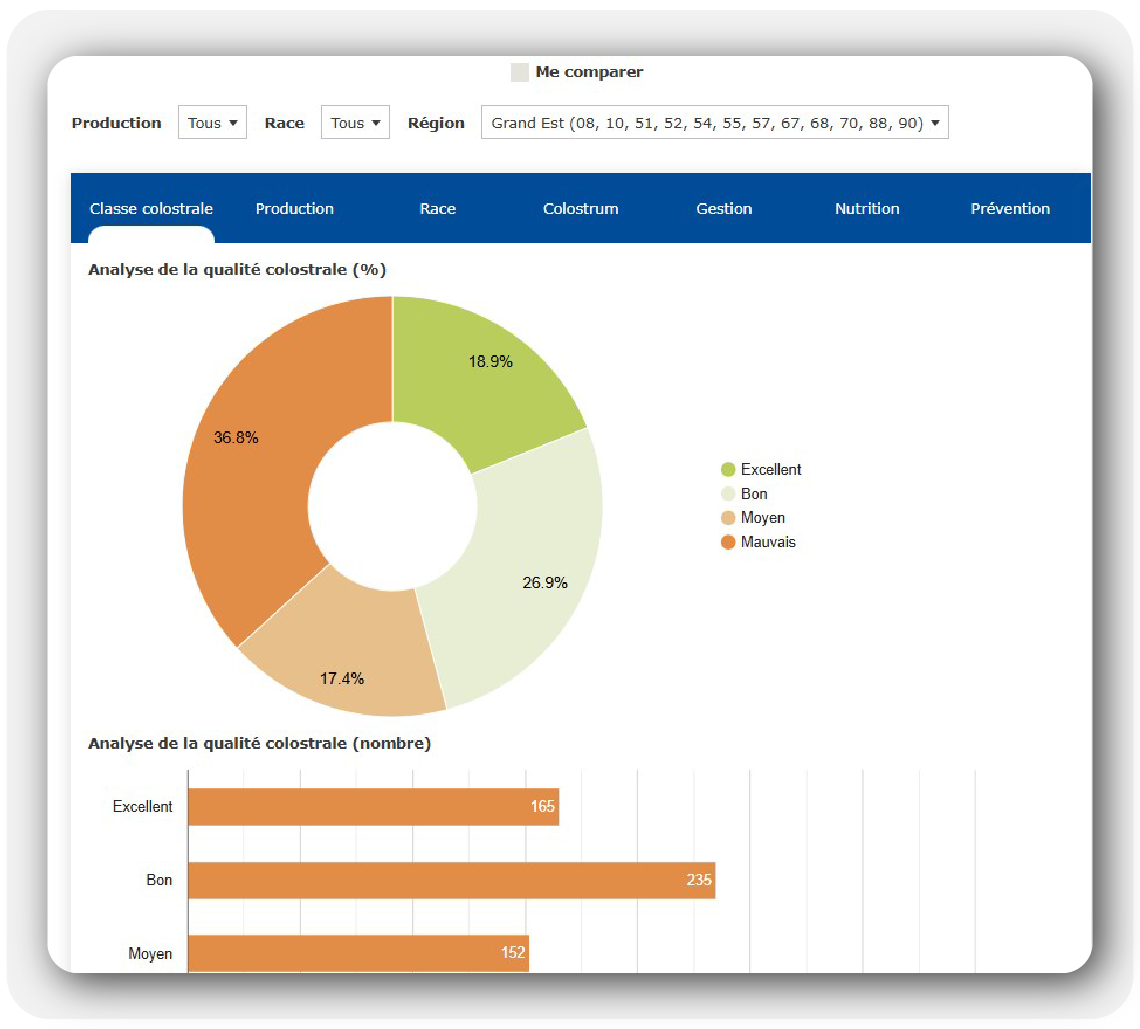
Task: Select the Prévention tab
Action: (x=1010, y=209)
